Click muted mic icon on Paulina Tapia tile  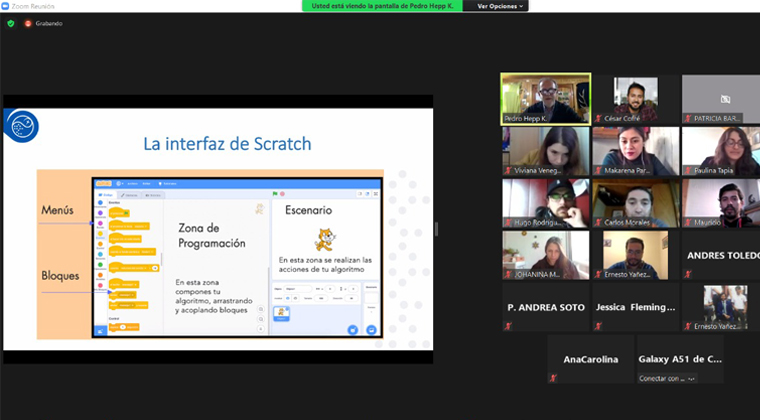point(688,170)
